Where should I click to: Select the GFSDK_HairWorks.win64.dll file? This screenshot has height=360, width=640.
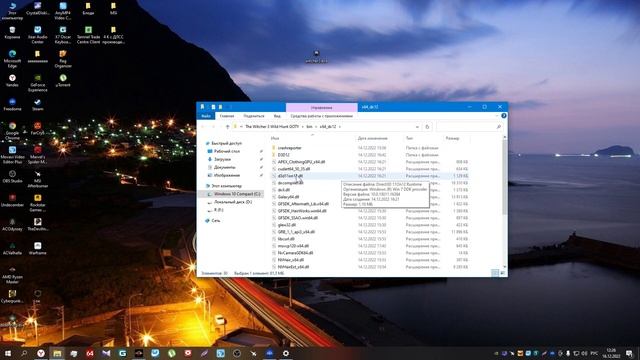click(x=302, y=211)
